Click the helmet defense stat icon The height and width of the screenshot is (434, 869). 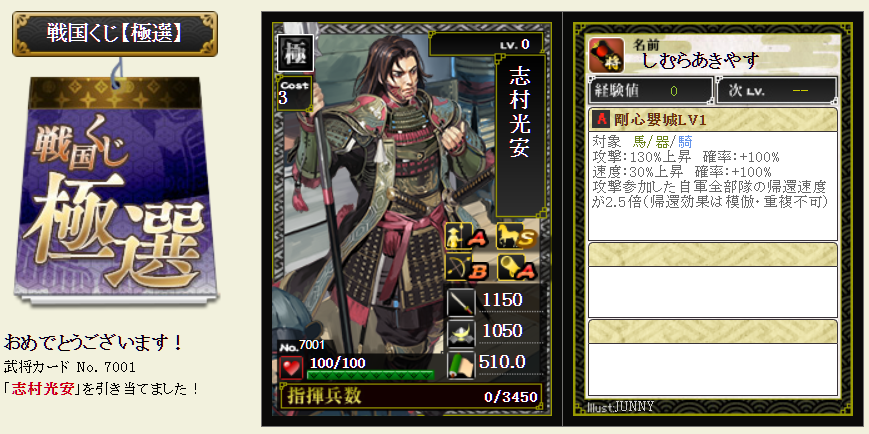pyautogui.click(x=461, y=333)
